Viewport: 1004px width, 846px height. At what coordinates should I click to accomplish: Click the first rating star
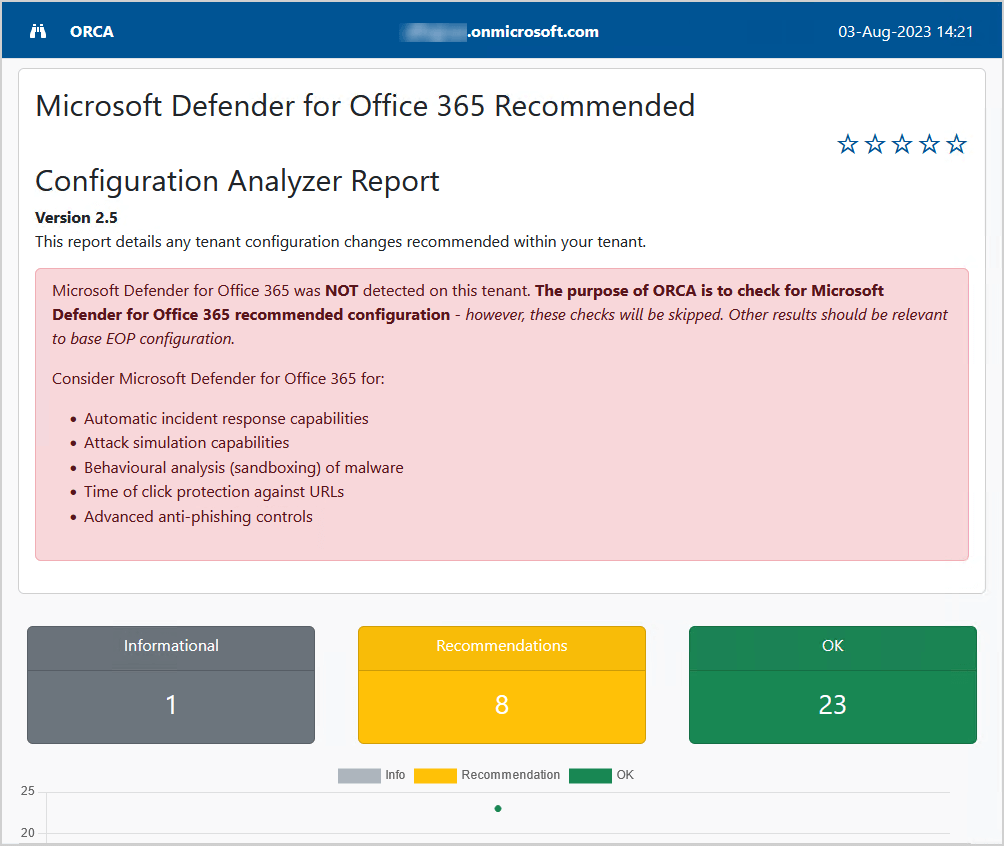point(848,145)
